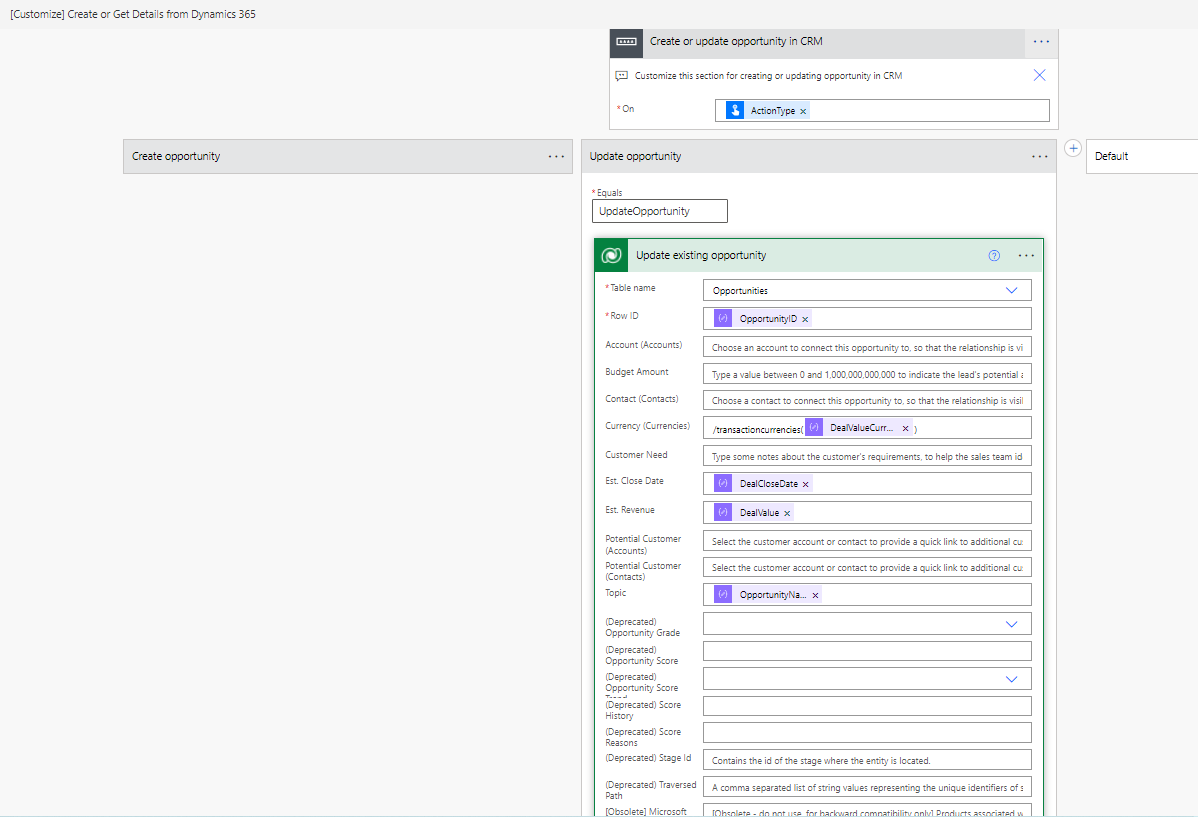Collapse the Update opportunity case header

[x=819, y=157]
